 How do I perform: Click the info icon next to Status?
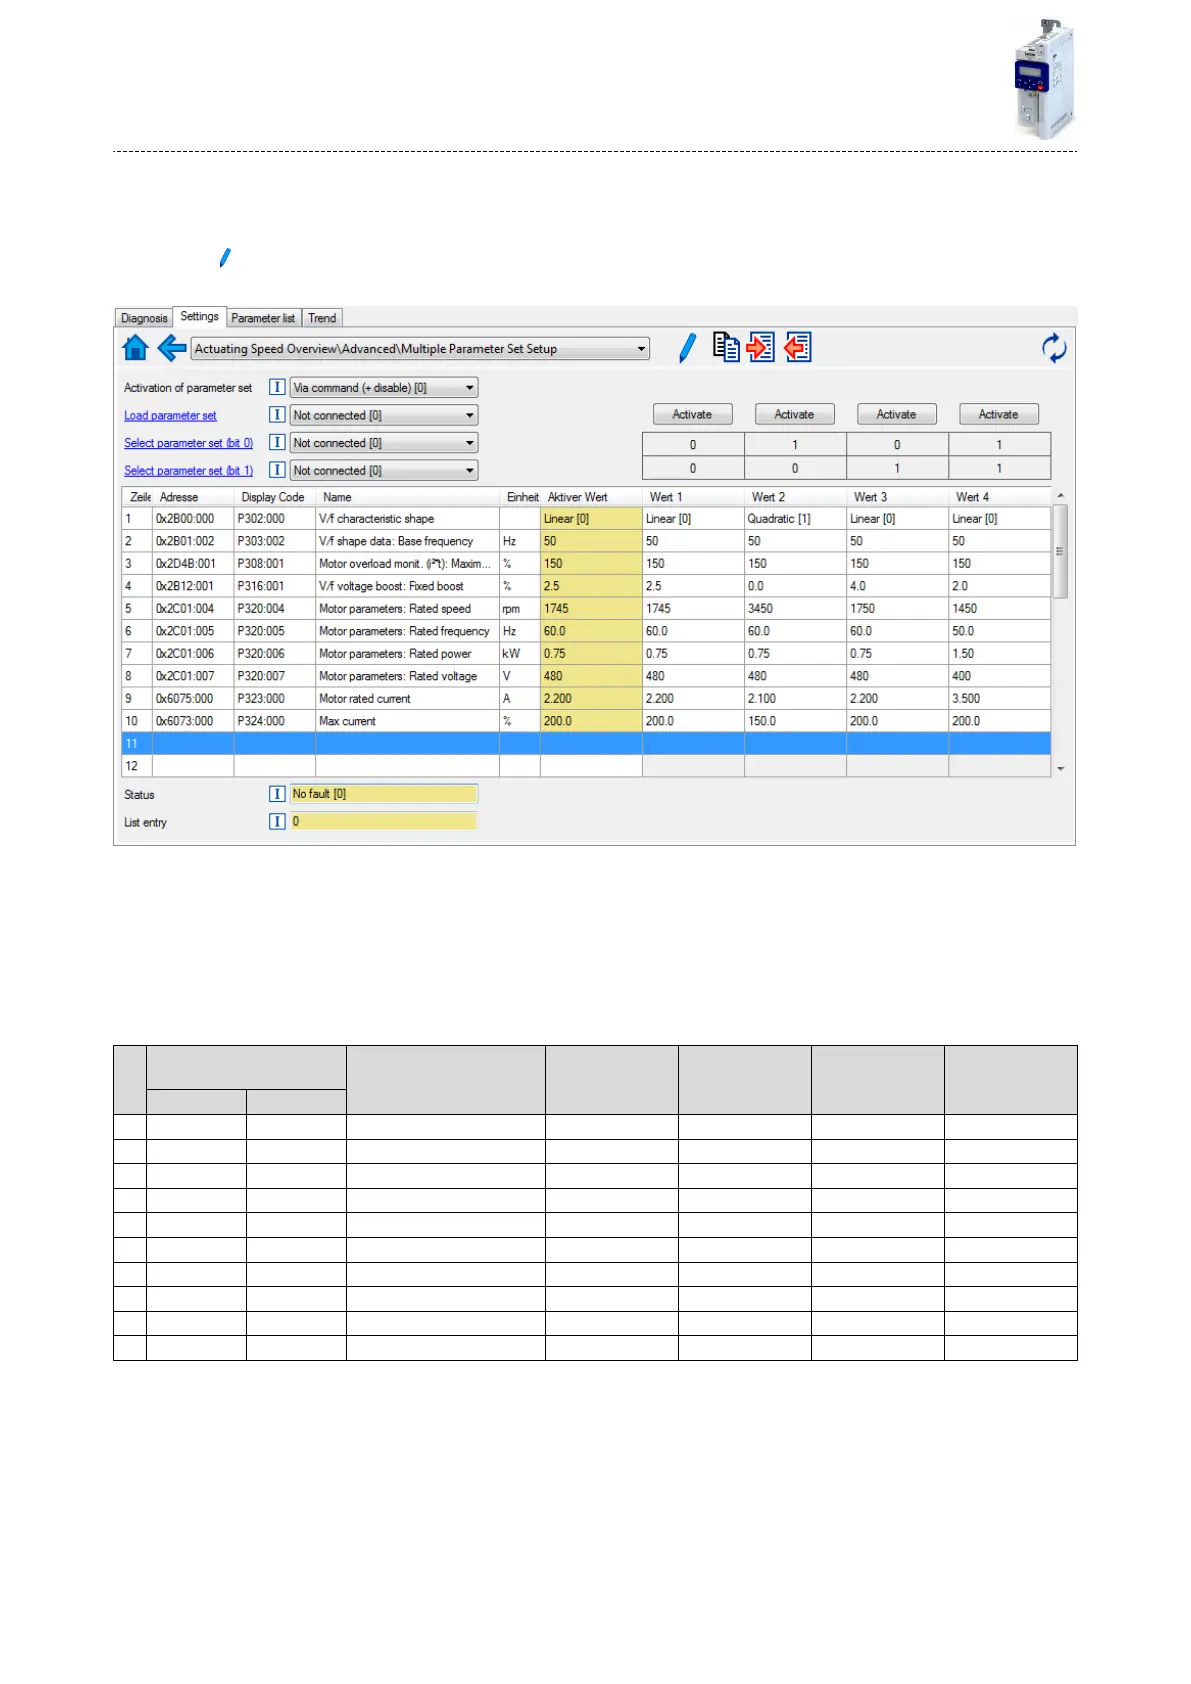277,794
